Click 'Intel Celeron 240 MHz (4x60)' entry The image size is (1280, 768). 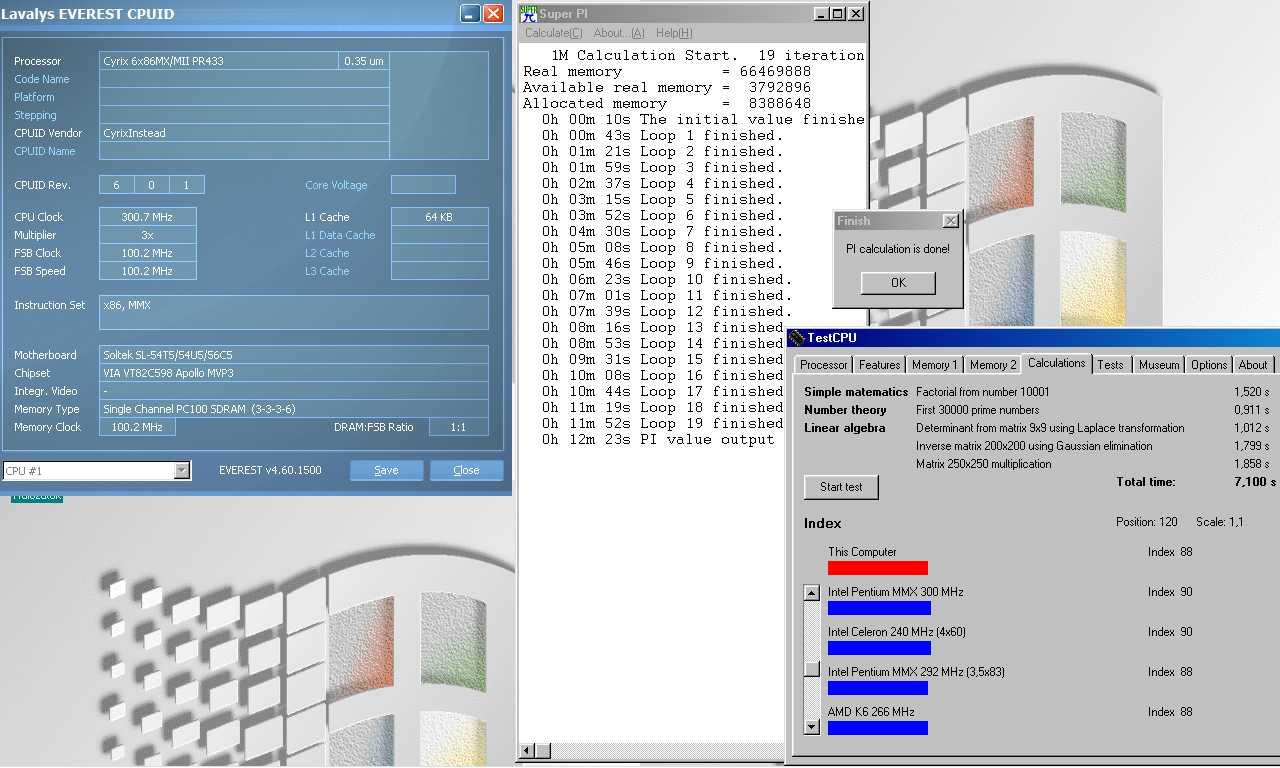pyautogui.click(x=896, y=632)
